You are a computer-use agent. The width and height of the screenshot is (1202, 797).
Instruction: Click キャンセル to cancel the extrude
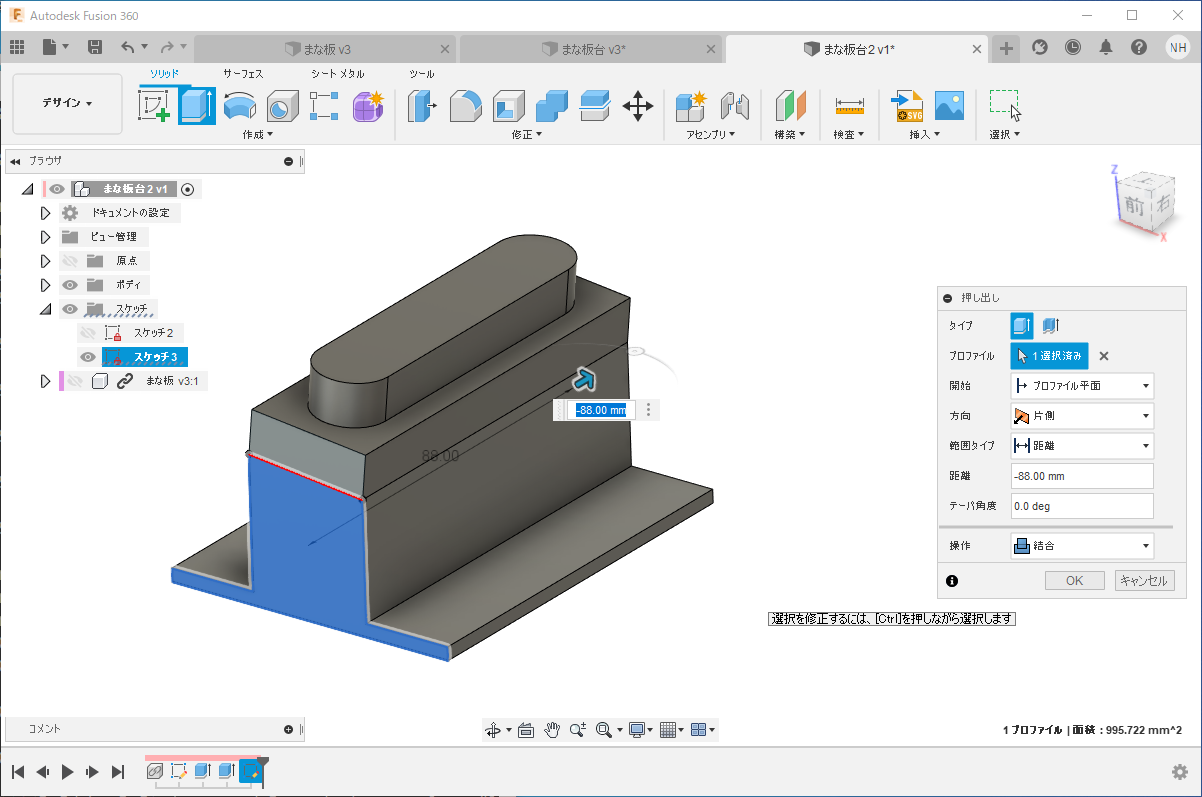tap(1143, 581)
